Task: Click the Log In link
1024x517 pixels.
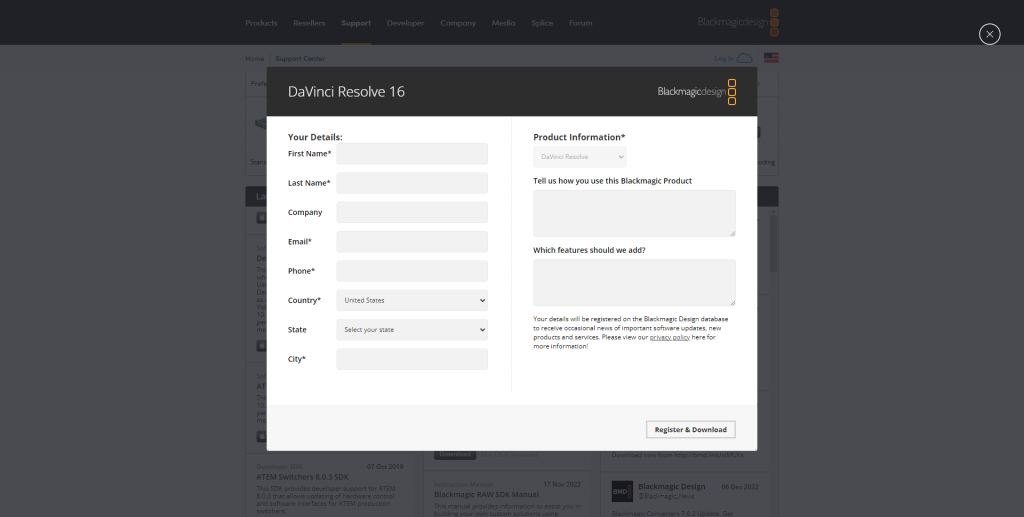Action: (x=724, y=59)
